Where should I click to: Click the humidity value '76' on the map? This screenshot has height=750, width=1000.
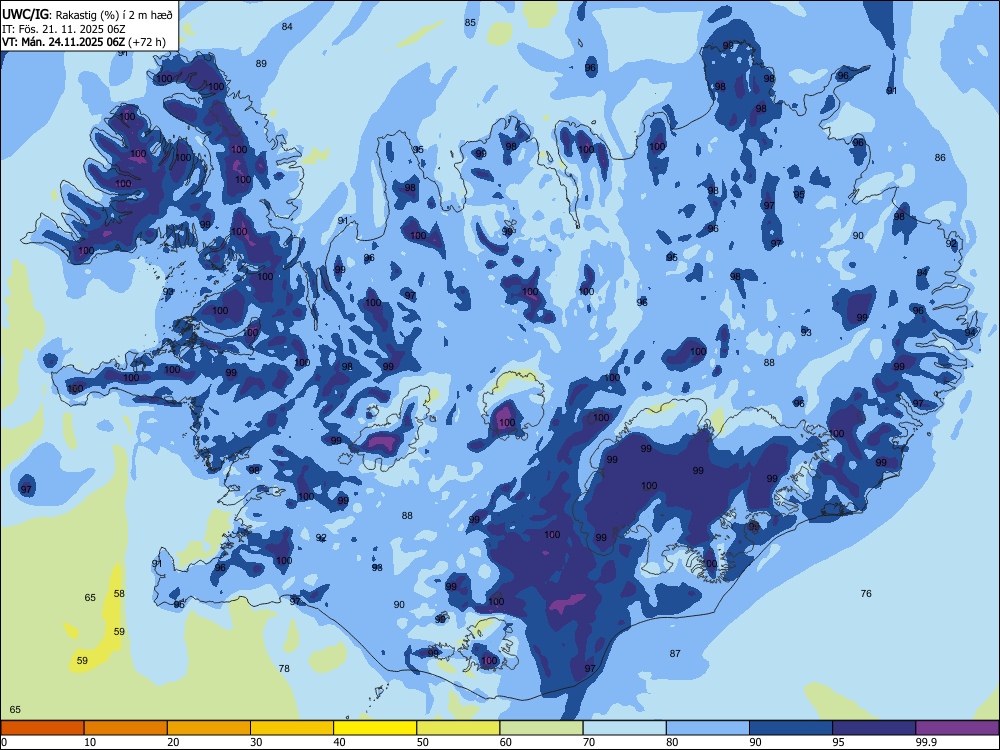pyautogui.click(x=866, y=593)
